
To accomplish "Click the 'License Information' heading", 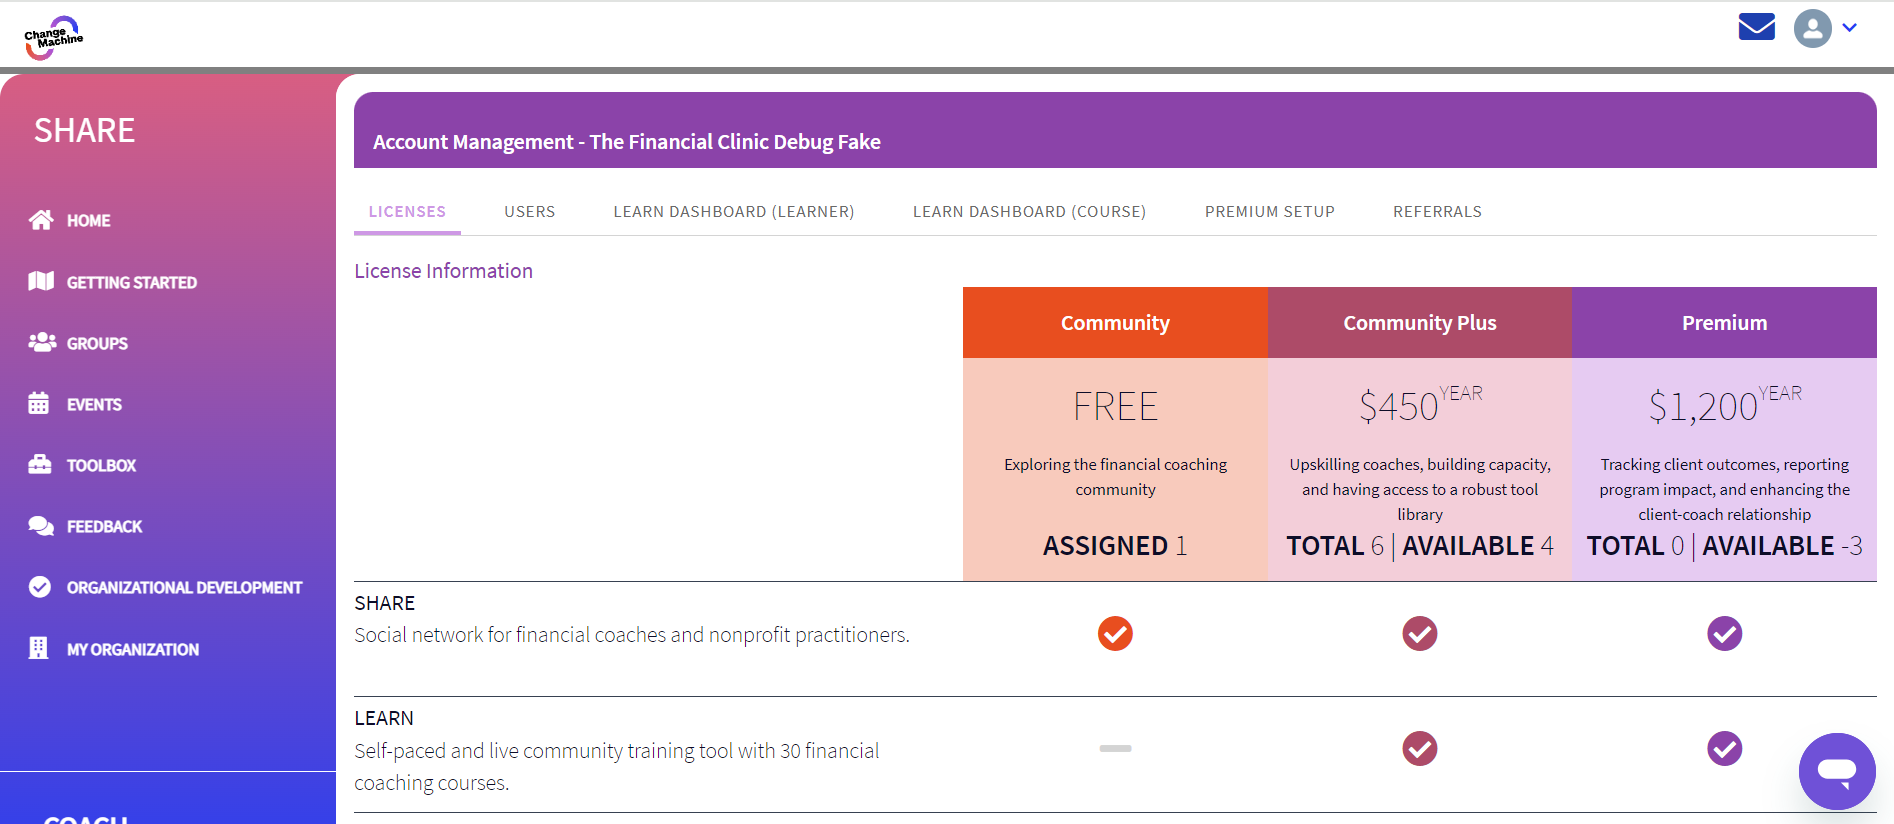I will (443, 271).
